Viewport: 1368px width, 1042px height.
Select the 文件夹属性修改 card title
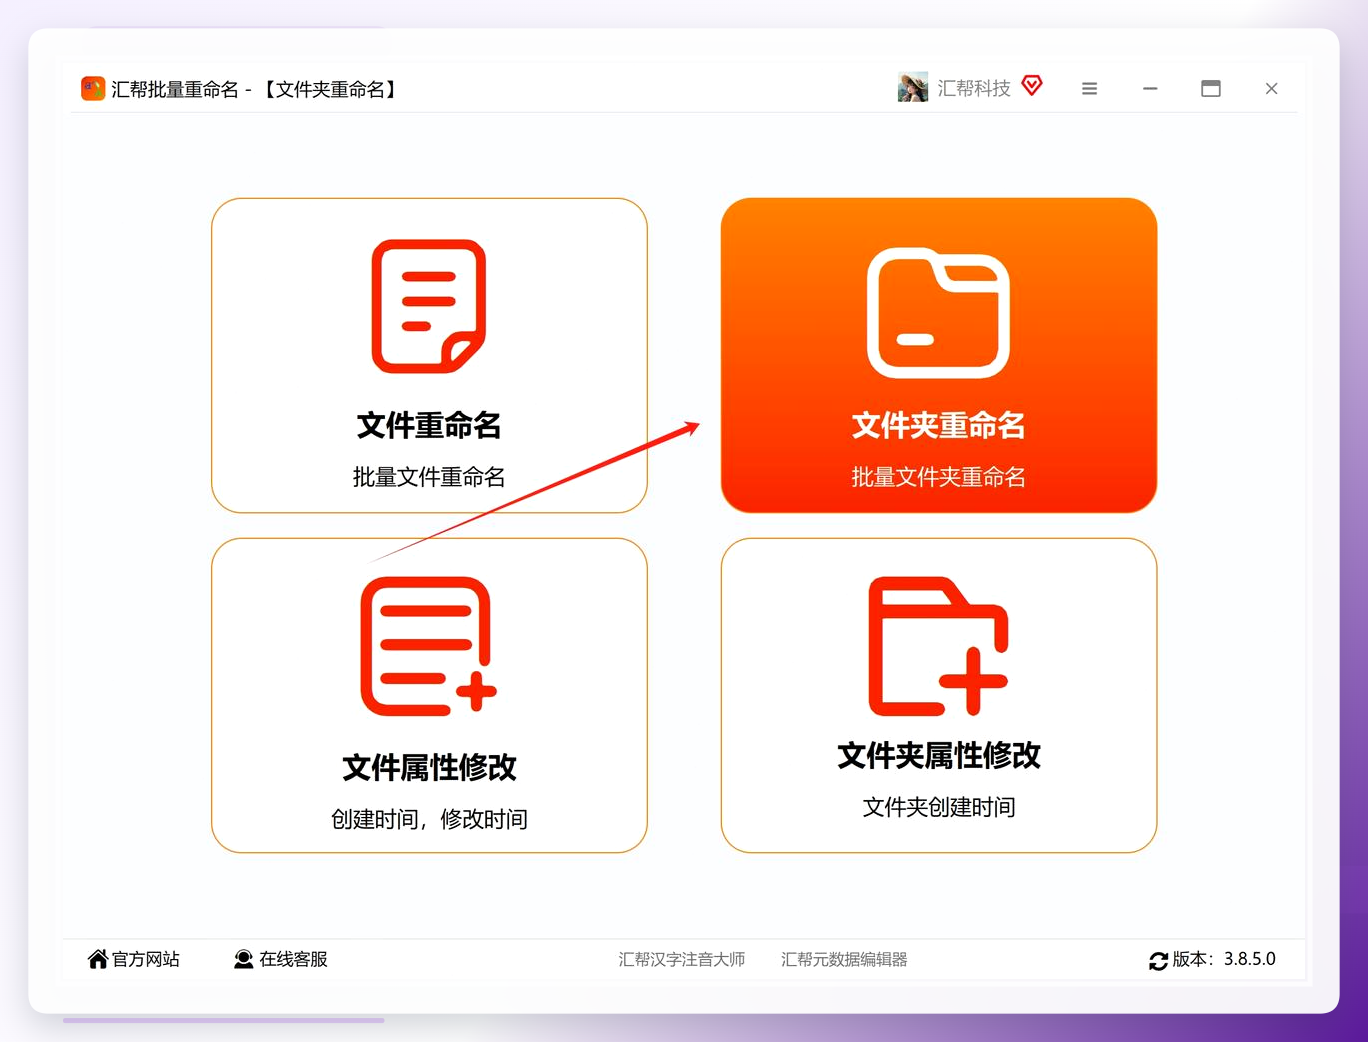[938, 755]
